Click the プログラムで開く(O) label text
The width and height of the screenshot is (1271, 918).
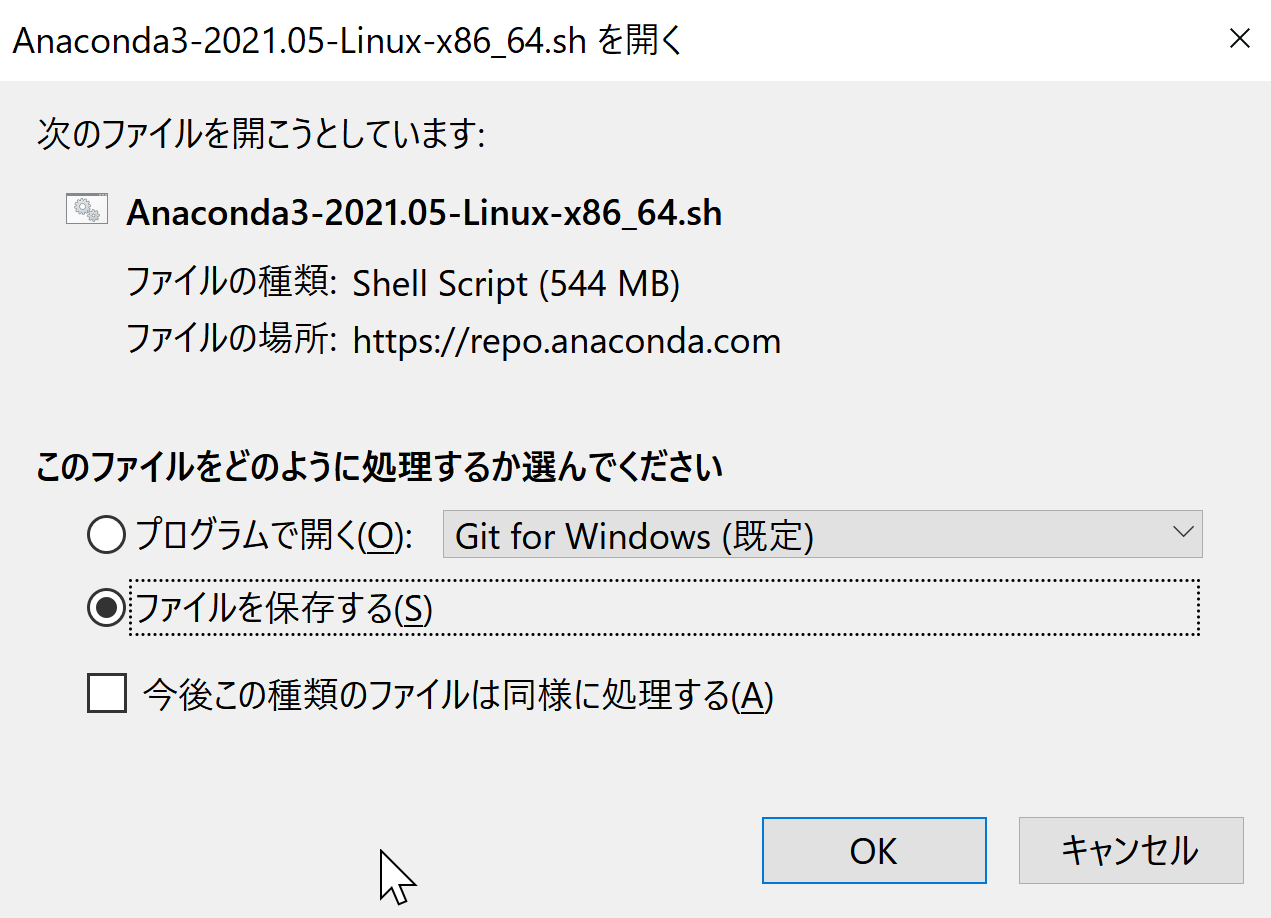pyautogui.click(x=274, y=537)
